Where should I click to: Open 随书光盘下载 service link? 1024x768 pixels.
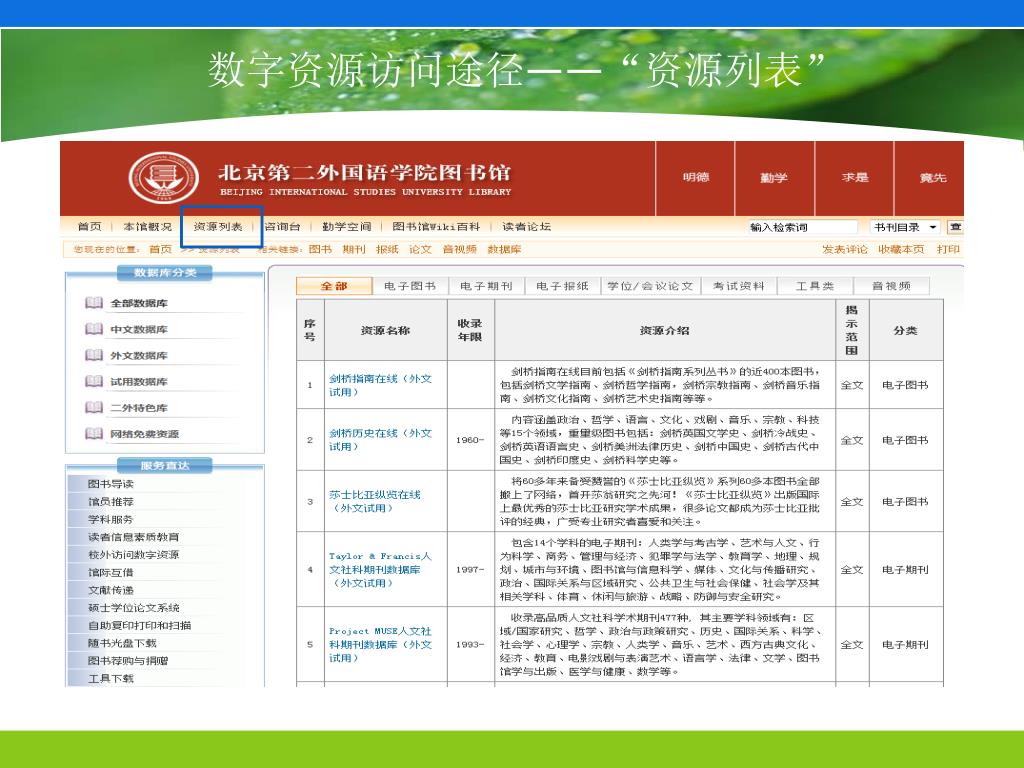point(122,643)
